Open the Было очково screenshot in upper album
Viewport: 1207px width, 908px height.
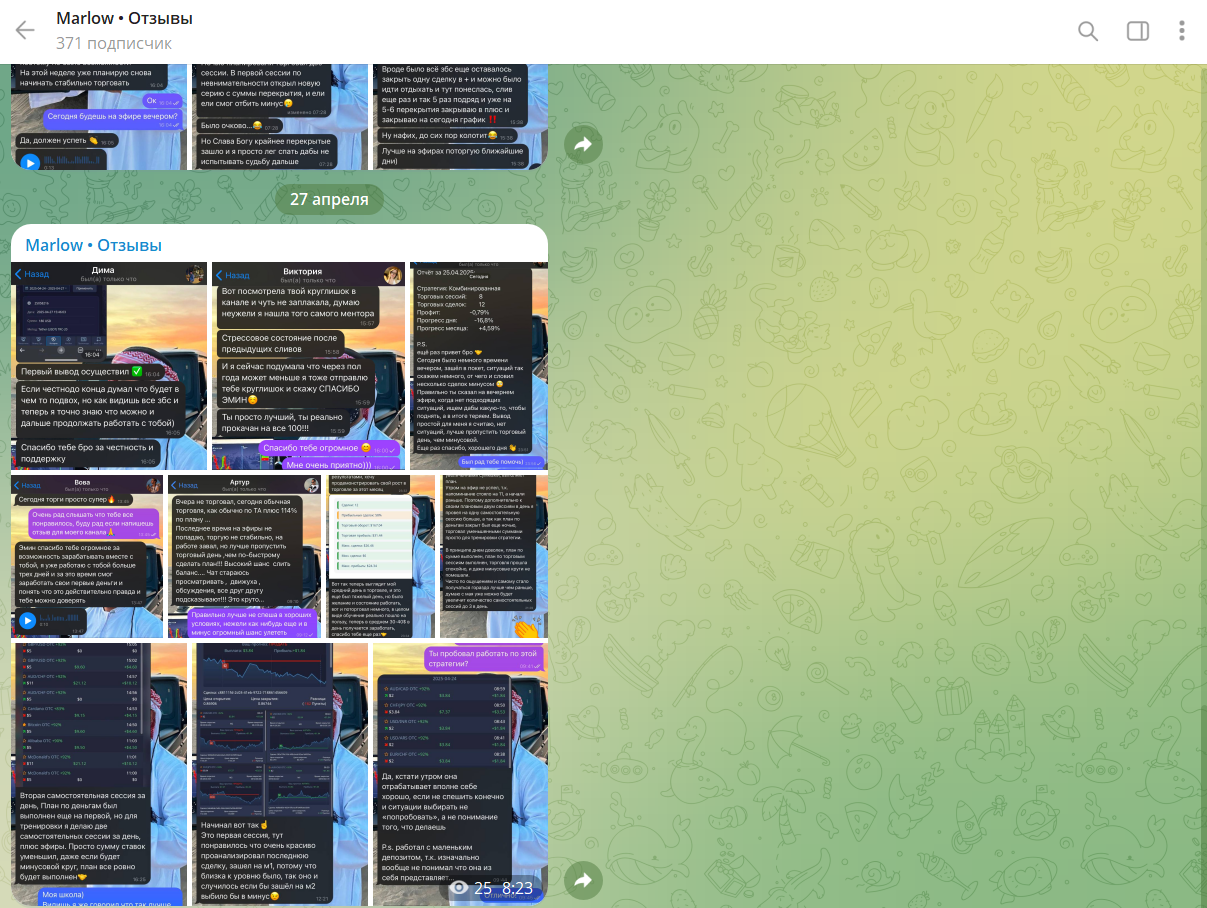(x=280, y=116)
